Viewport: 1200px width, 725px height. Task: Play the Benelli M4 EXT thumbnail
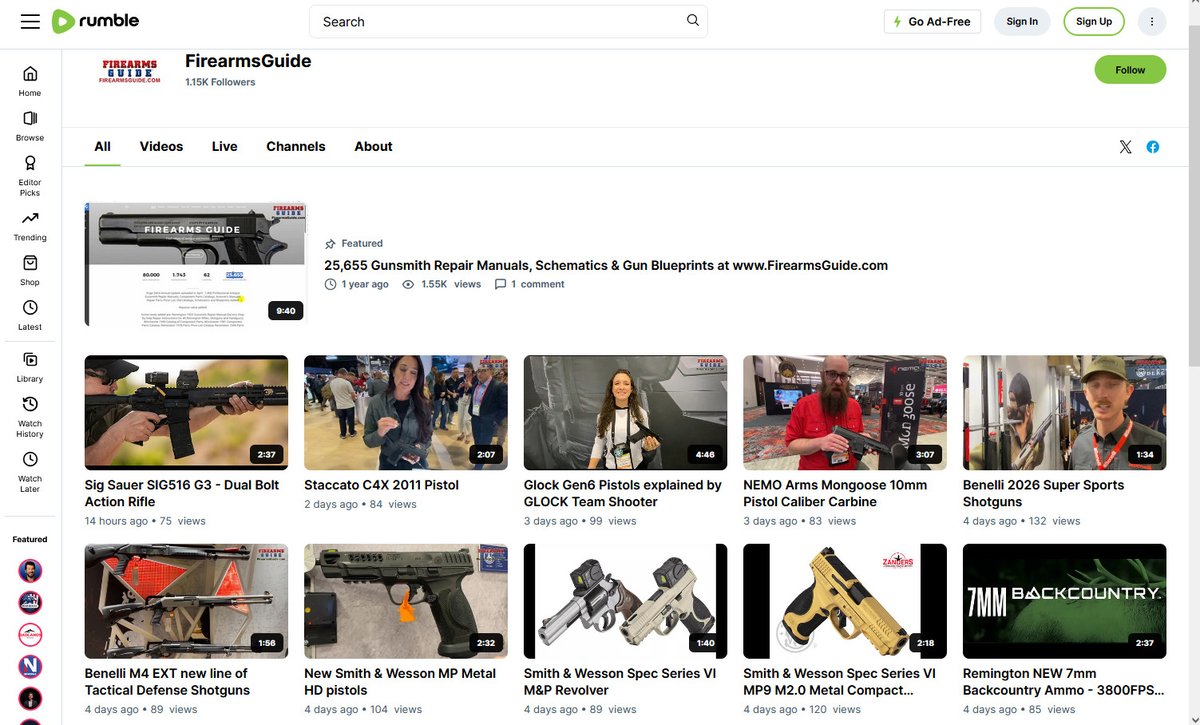(x=186, y=601)
